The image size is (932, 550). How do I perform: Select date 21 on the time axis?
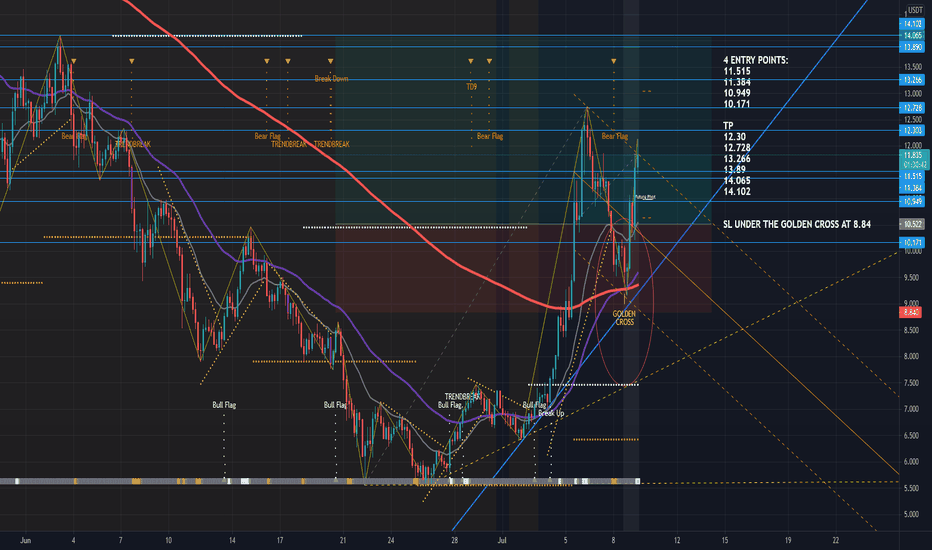tap(343, 540)
